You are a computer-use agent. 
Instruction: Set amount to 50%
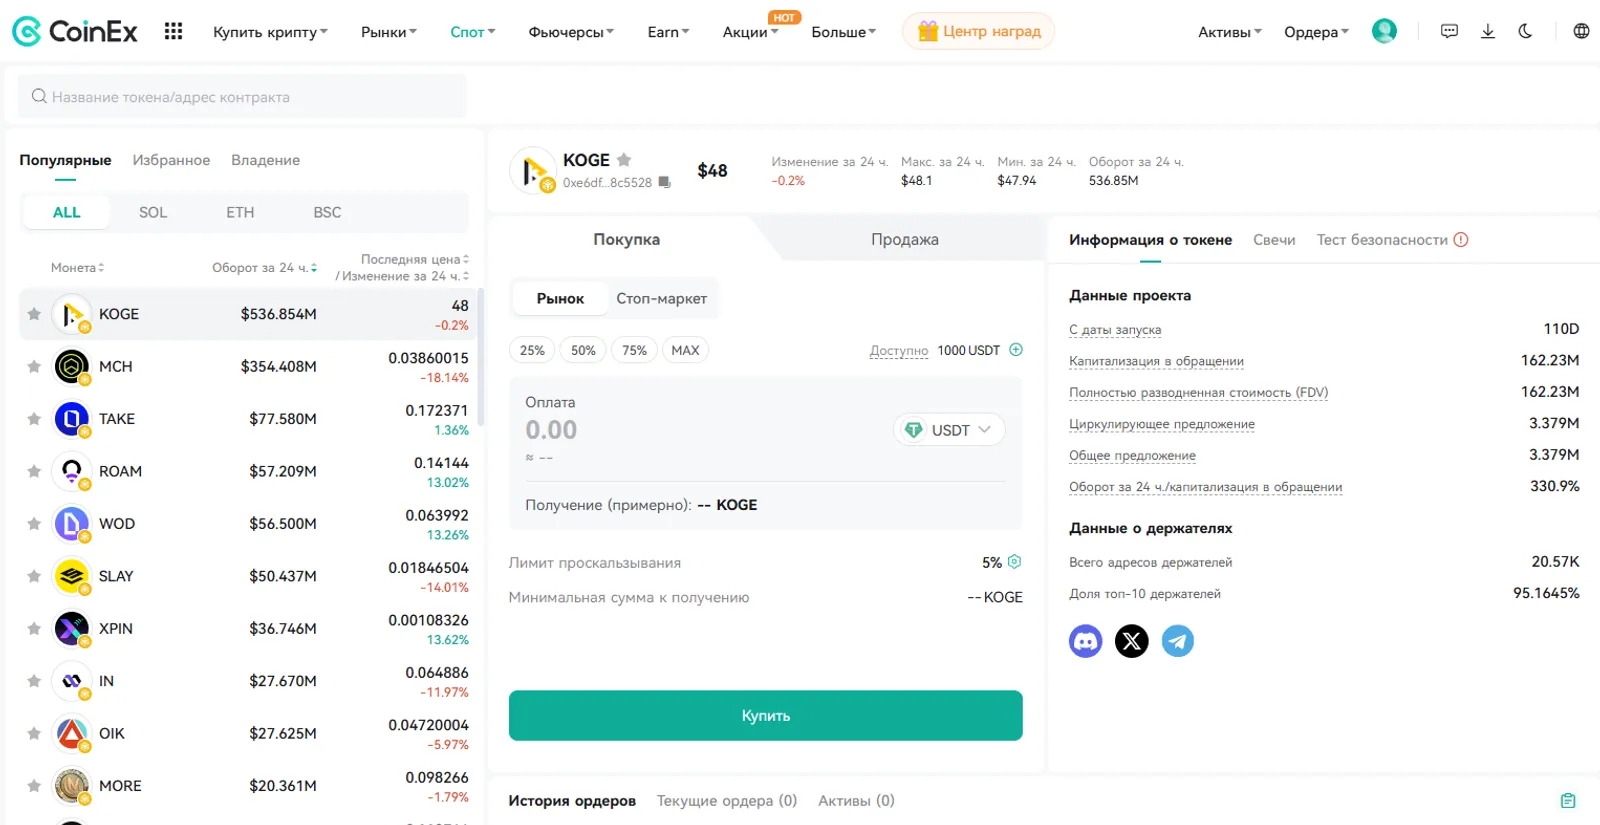tap(583, 350)
